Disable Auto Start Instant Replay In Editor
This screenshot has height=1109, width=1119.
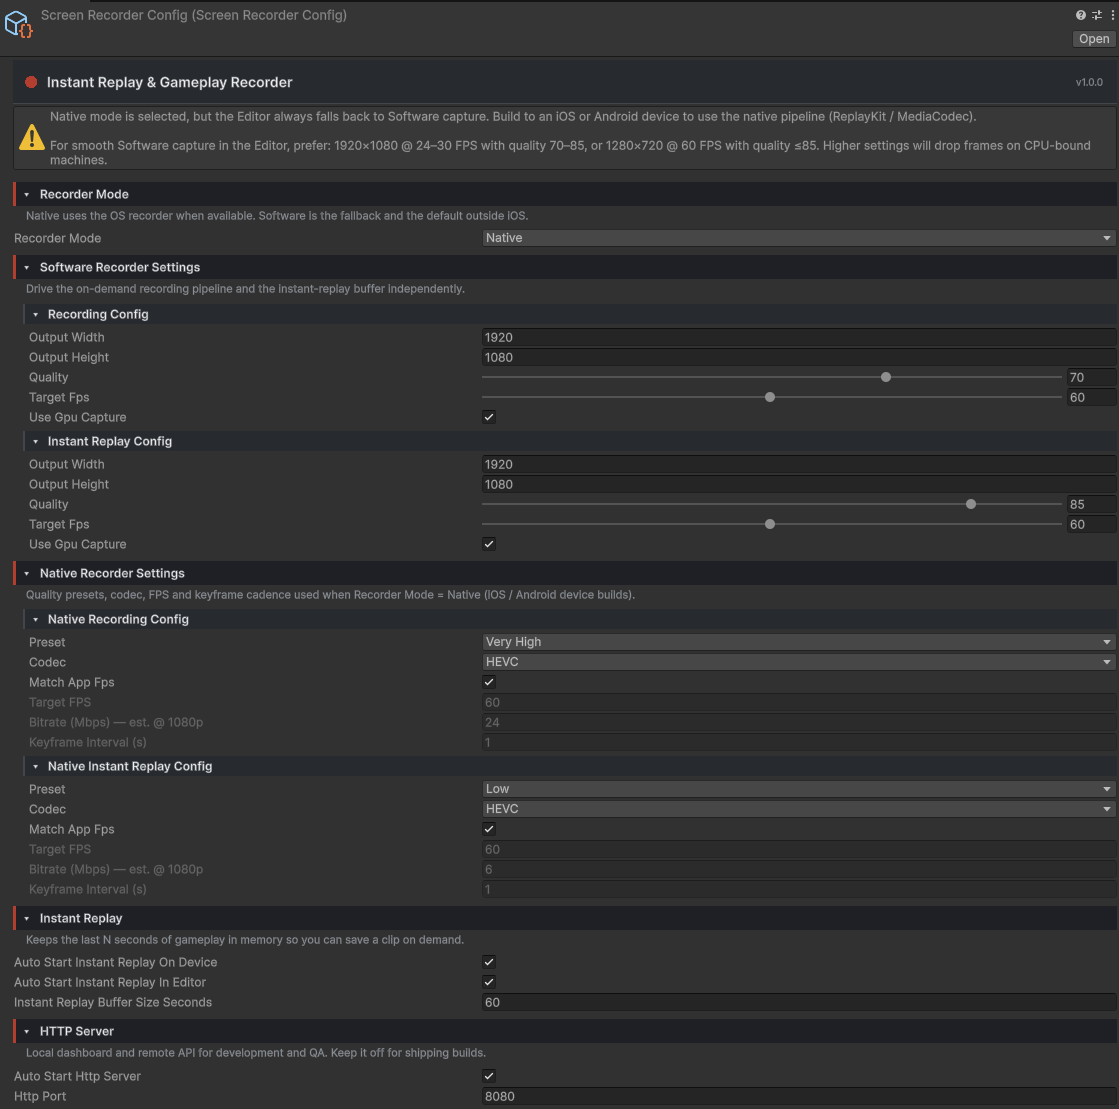click(x=489, y=982)
